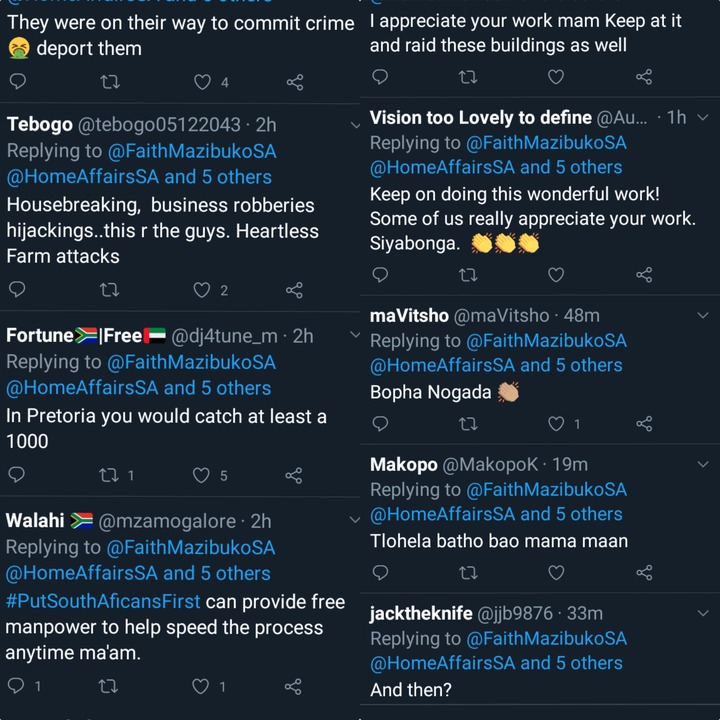Screen dimensions: 720x720
Task: Share the 'deport them' tweet
Action: (x=295, y=82)
